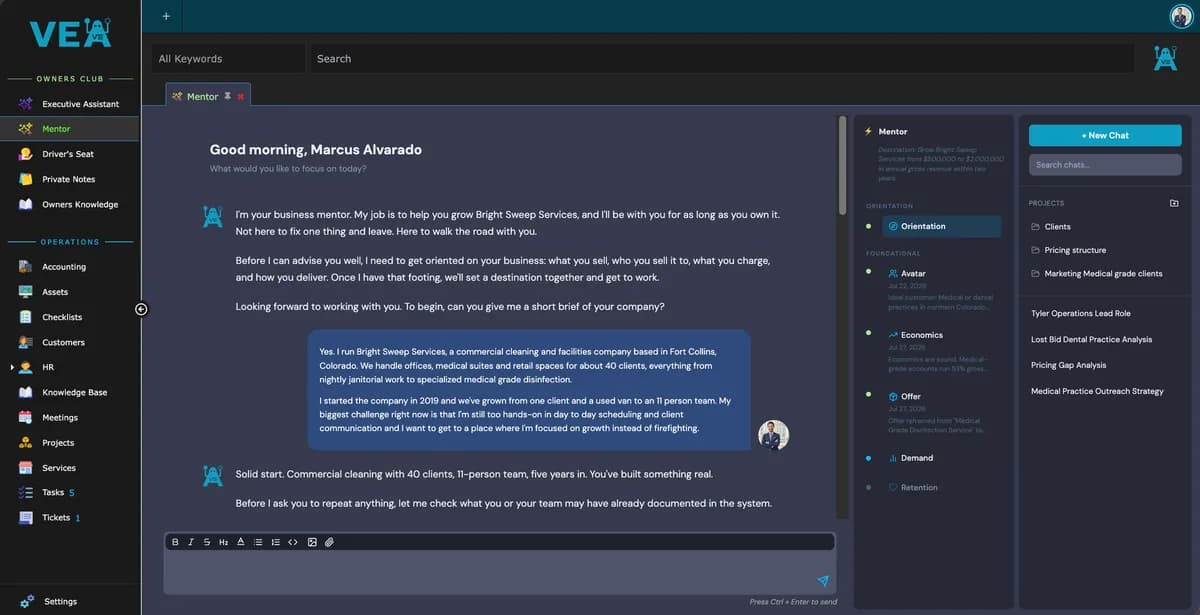The image size is (1200, 615).
Task: Go to Owners Knowledge section
Action: [70, 204]
